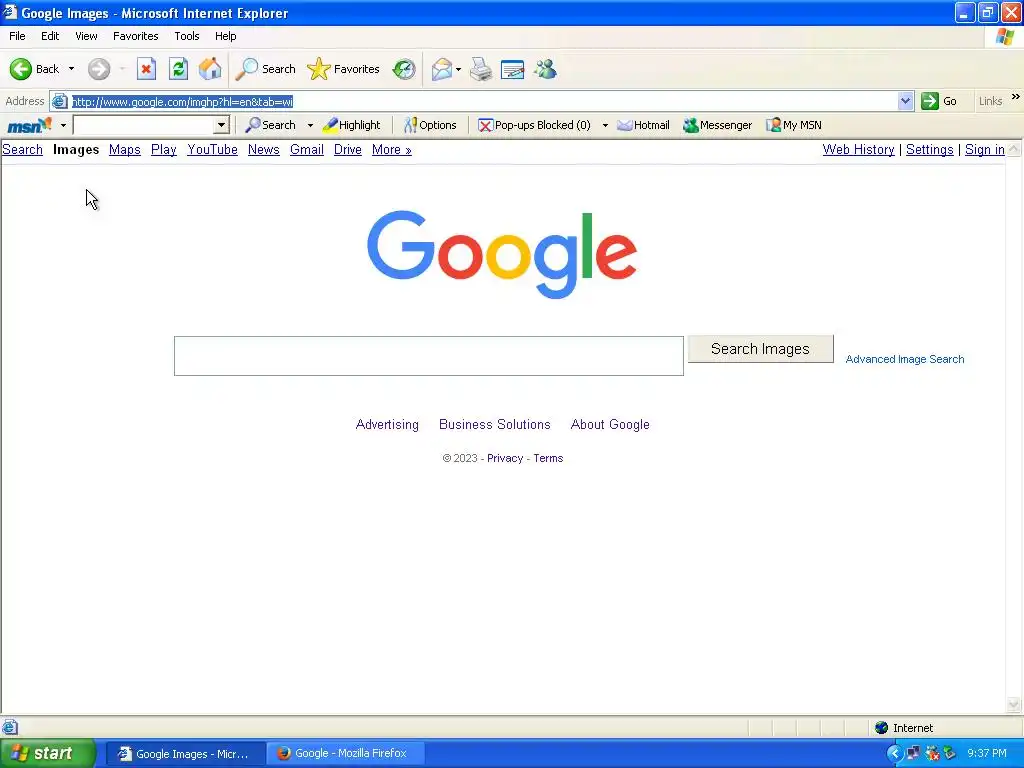Open Favorites pane with star icon
Viewport: 1024px width, 768px height.
(344, 69)
